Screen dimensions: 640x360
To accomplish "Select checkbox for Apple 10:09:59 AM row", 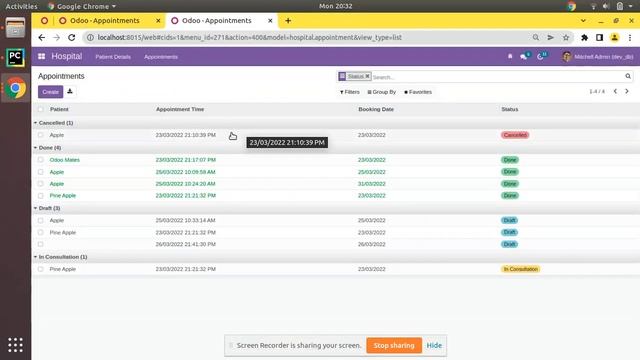I will pos(40,172).
